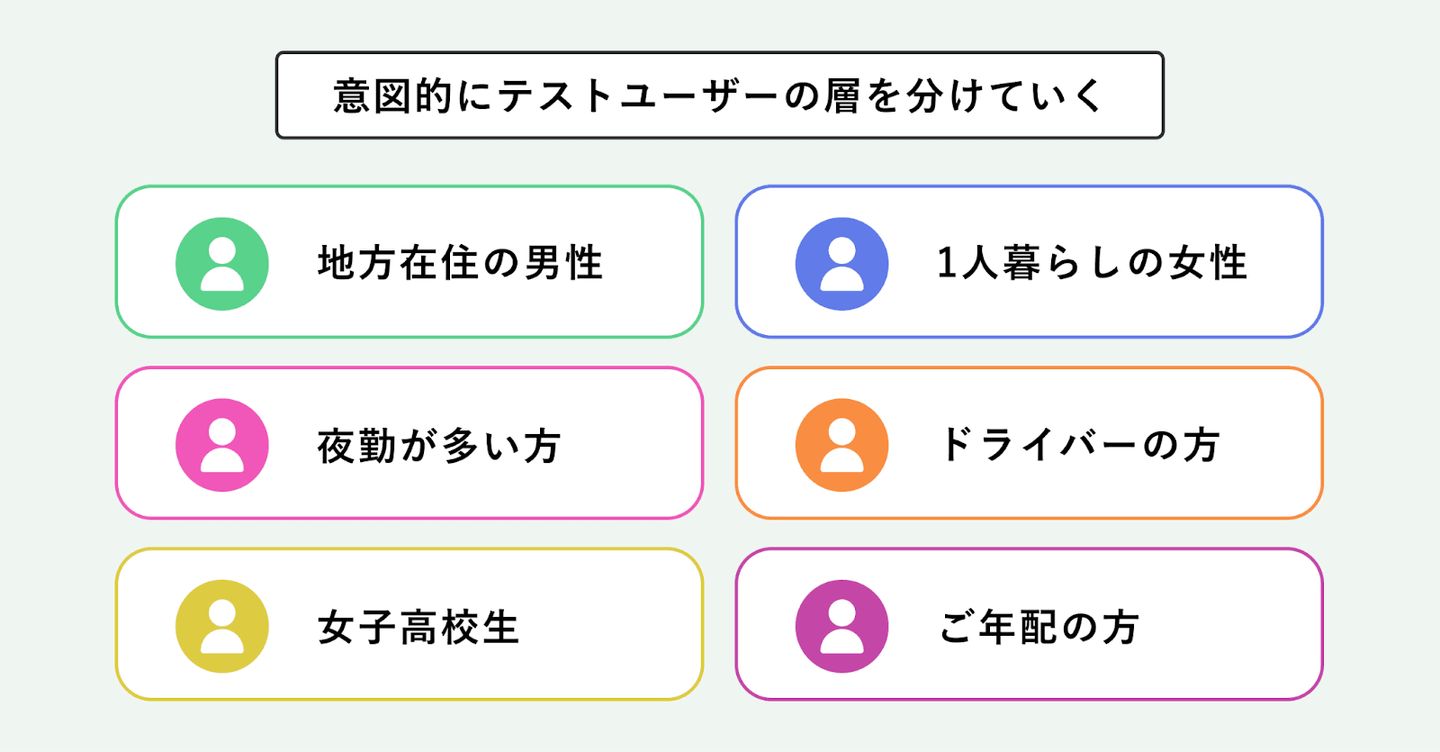Click the 1人暮らしの女性 label text

point(1092,263)
